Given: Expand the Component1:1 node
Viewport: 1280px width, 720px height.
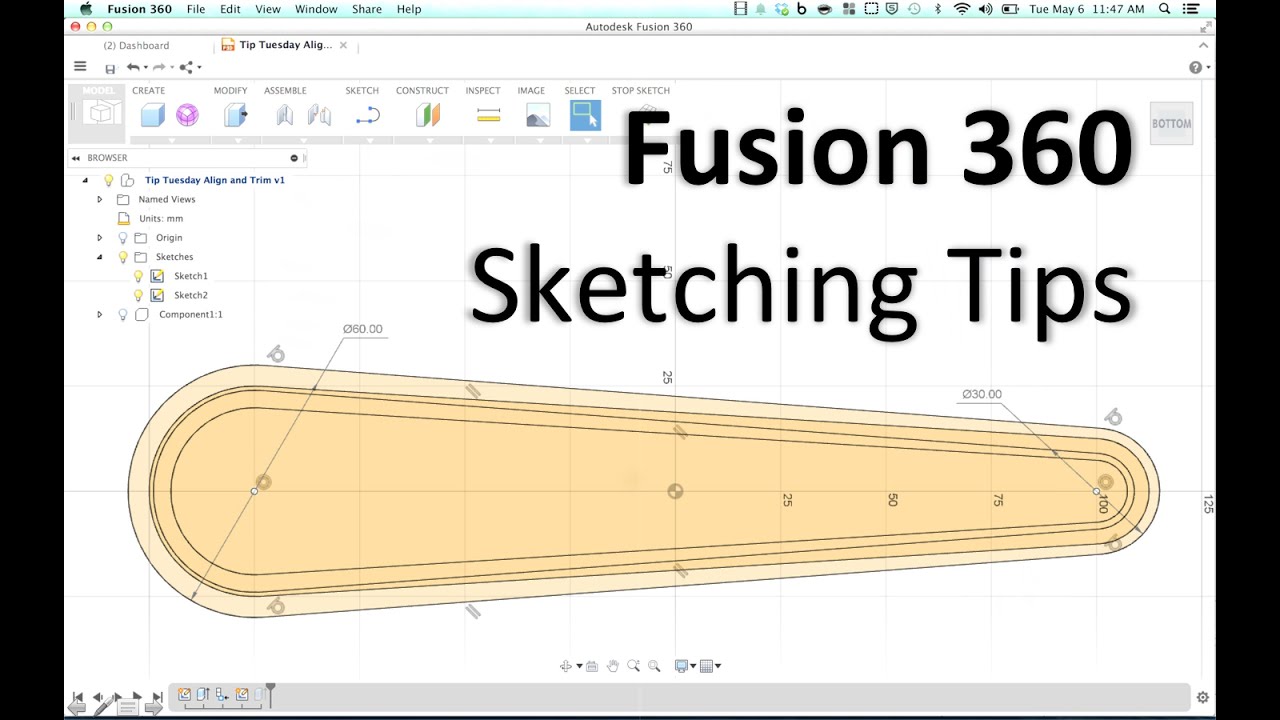Looking at the screenshot, I should click(99, 314).
